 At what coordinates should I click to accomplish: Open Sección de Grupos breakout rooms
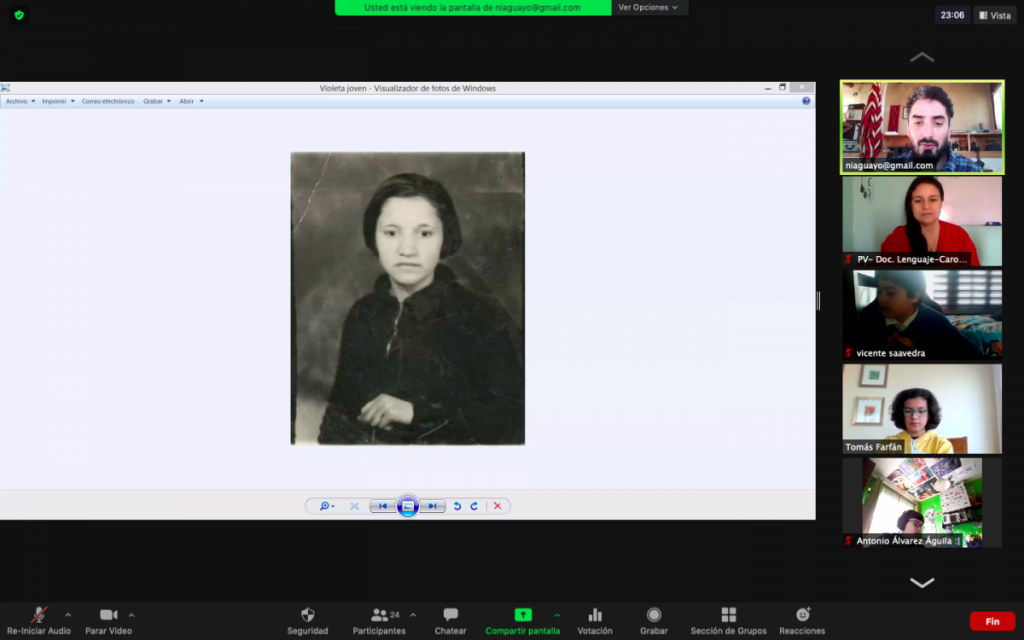pos(728,615)
